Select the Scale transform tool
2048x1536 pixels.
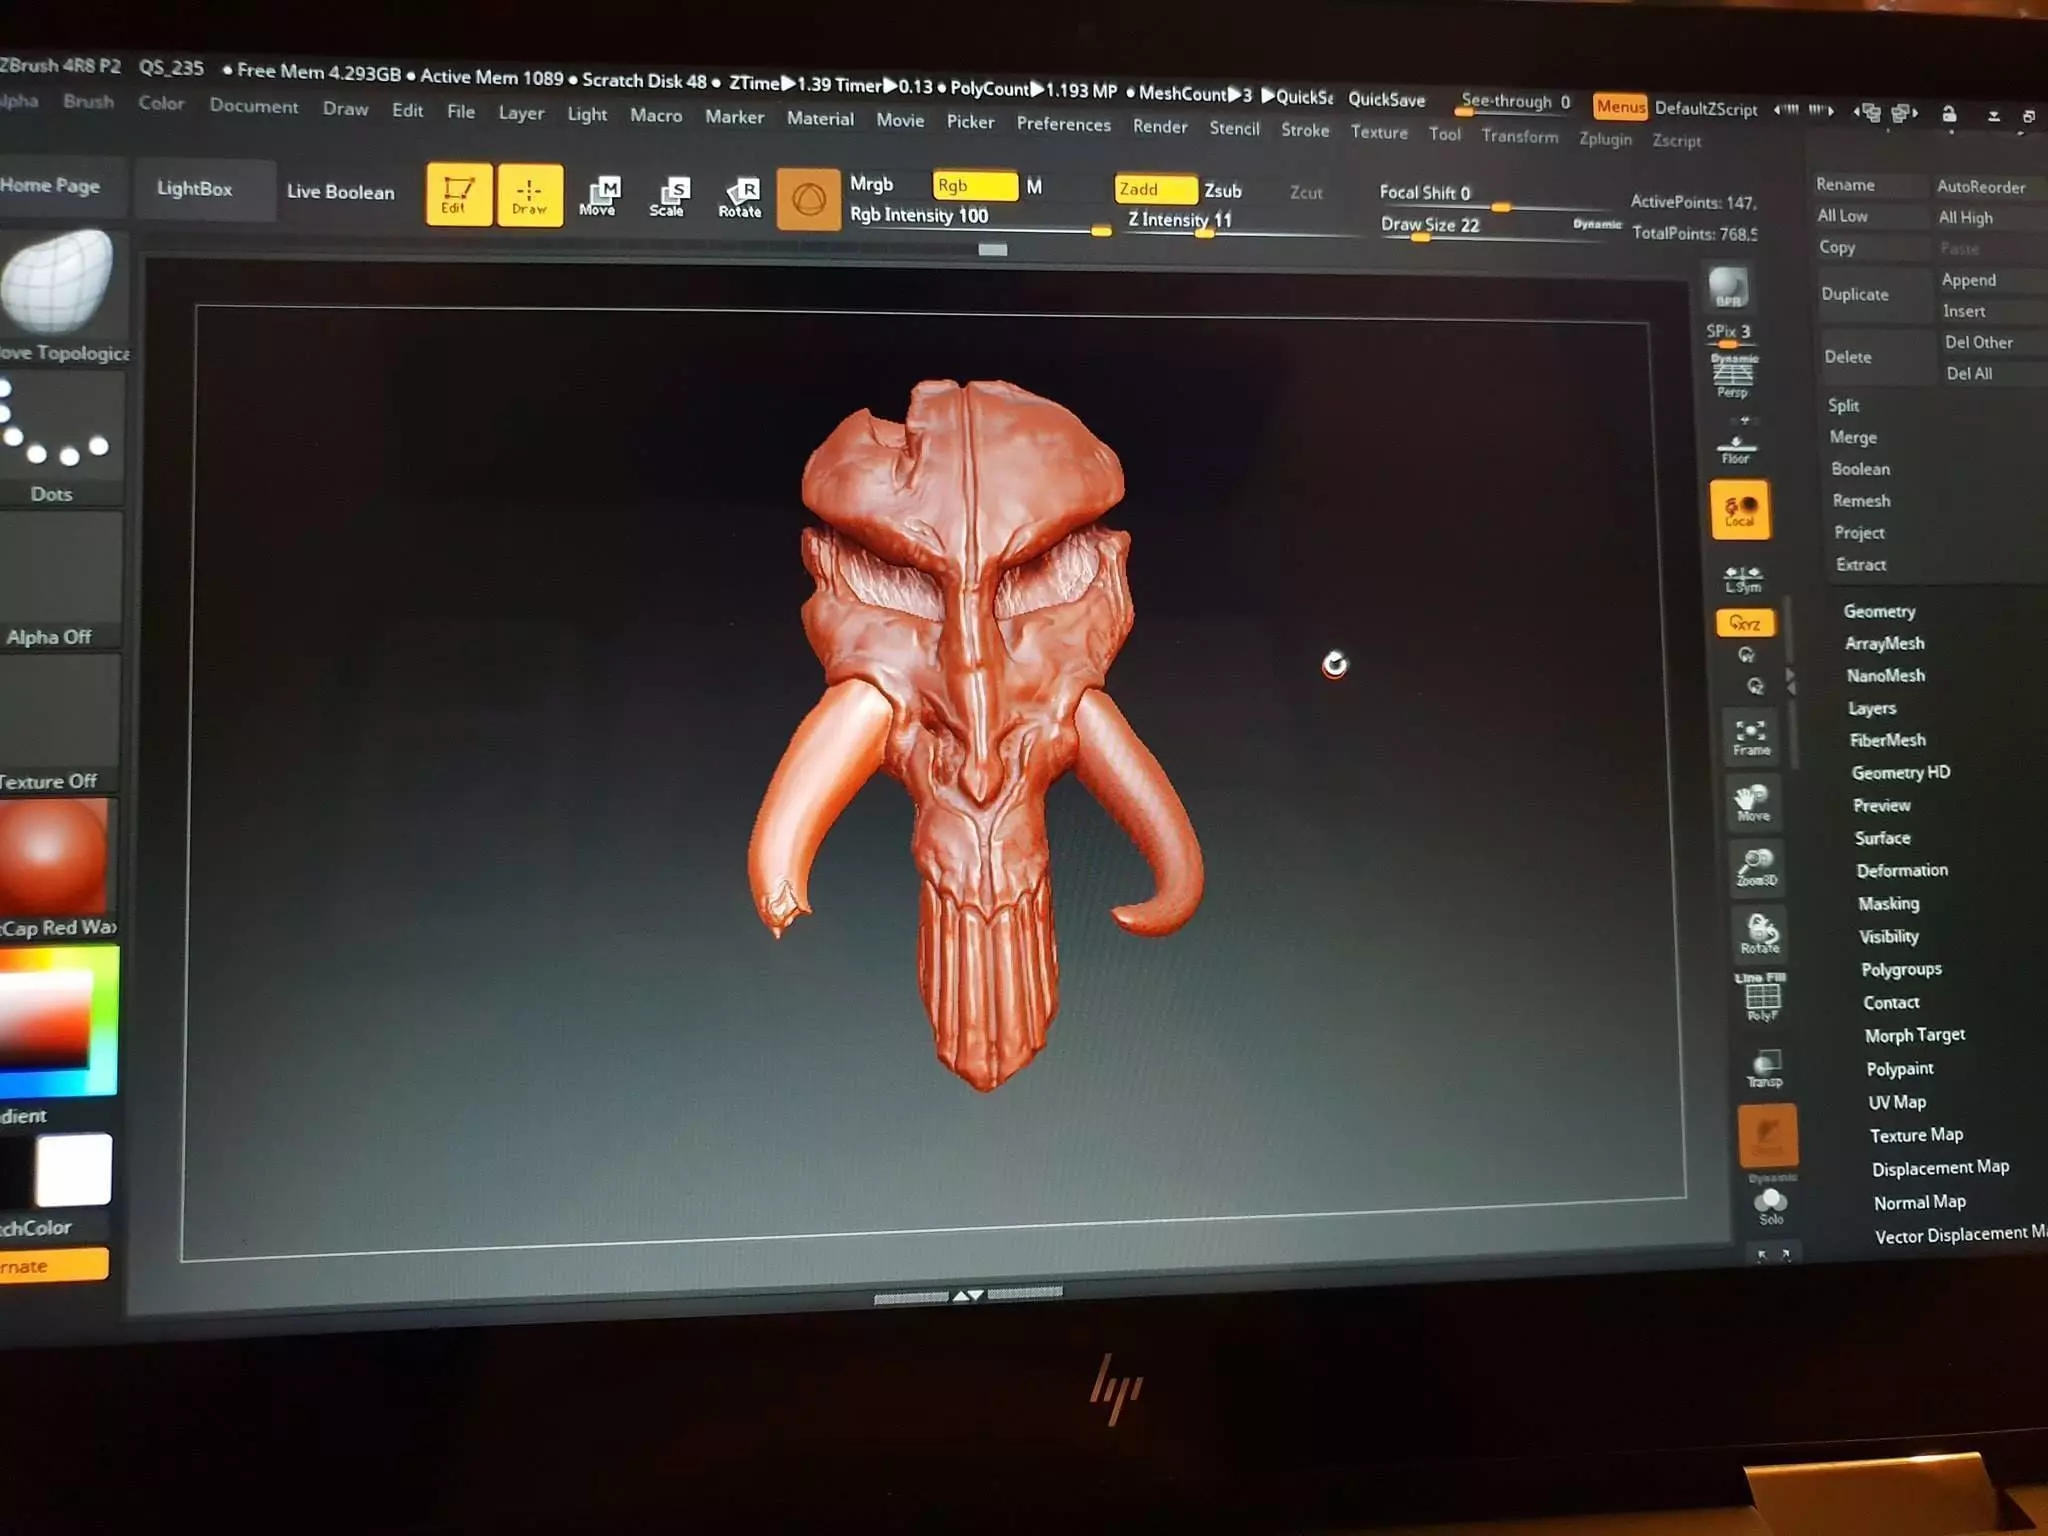click(668, 198)
